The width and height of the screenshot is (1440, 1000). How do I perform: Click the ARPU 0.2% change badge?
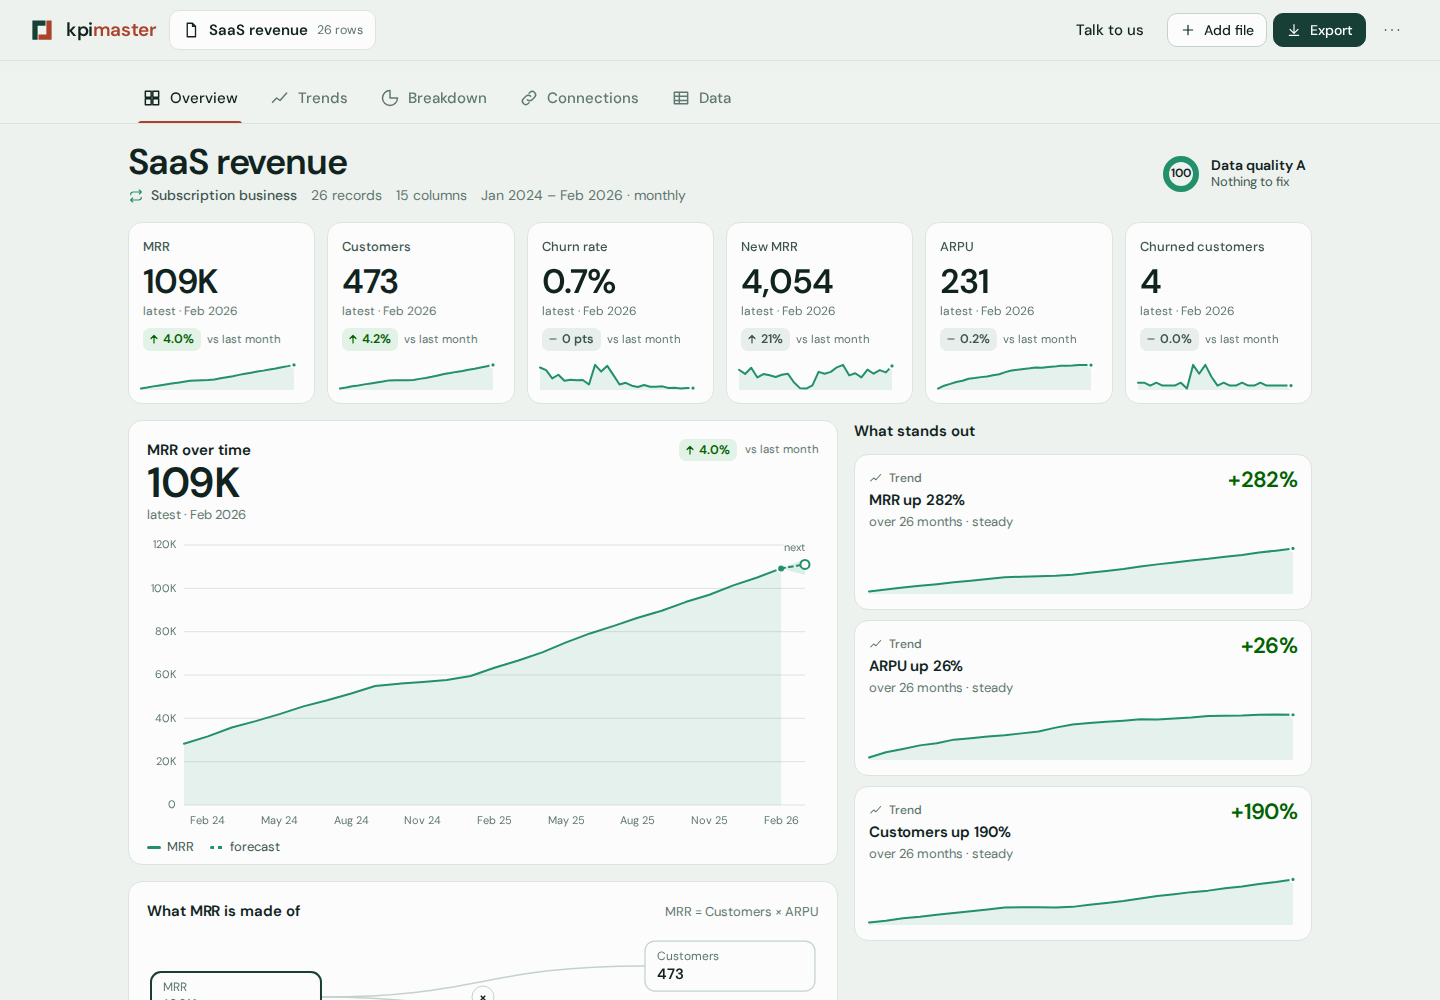coord(968,339)
